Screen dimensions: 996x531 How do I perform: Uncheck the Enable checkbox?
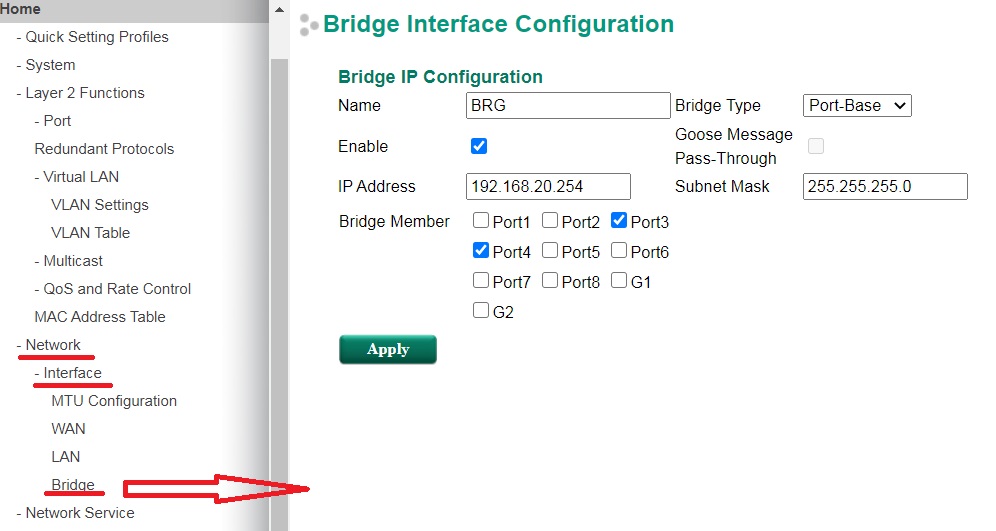coord(479,146)
